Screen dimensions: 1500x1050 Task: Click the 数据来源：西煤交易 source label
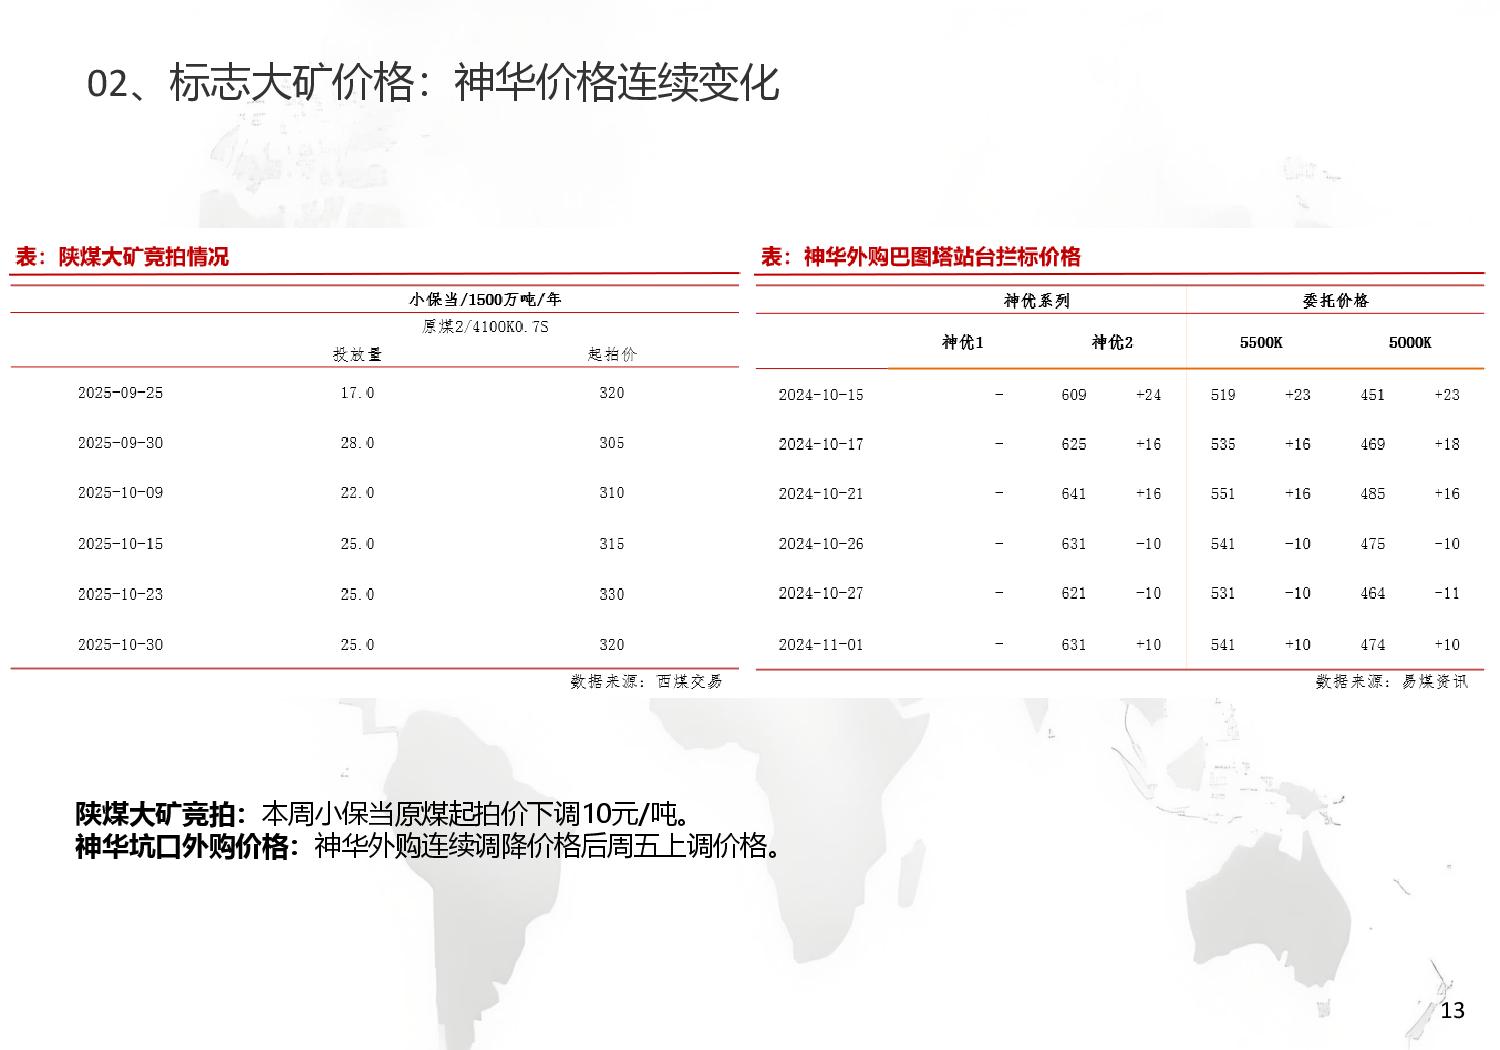646,682
